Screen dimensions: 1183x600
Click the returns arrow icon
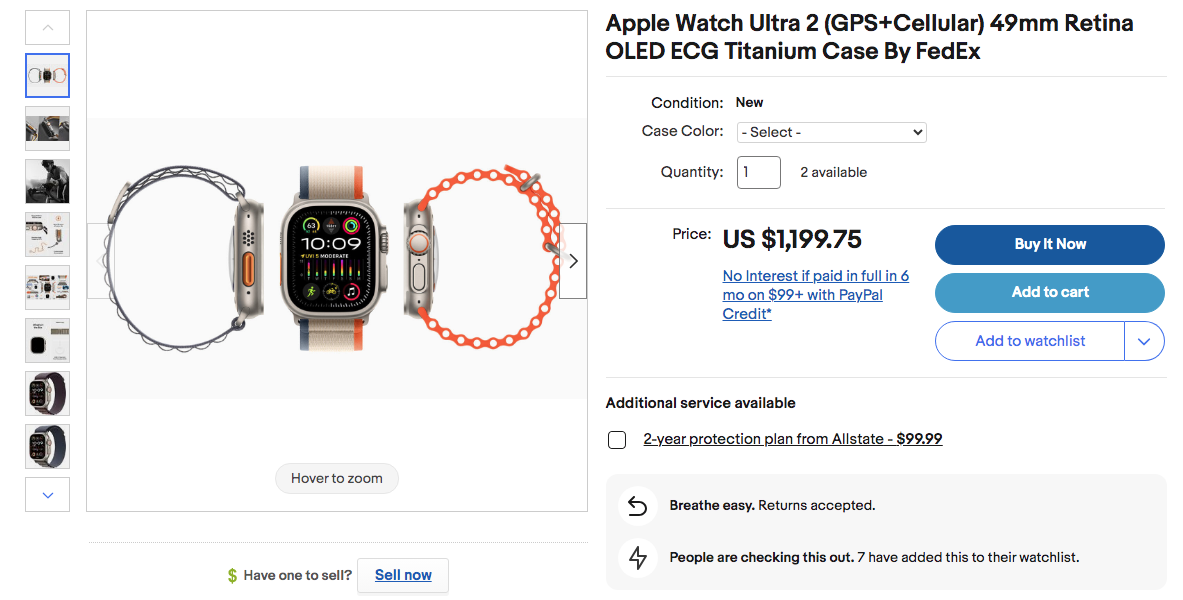tap(638, 506)
